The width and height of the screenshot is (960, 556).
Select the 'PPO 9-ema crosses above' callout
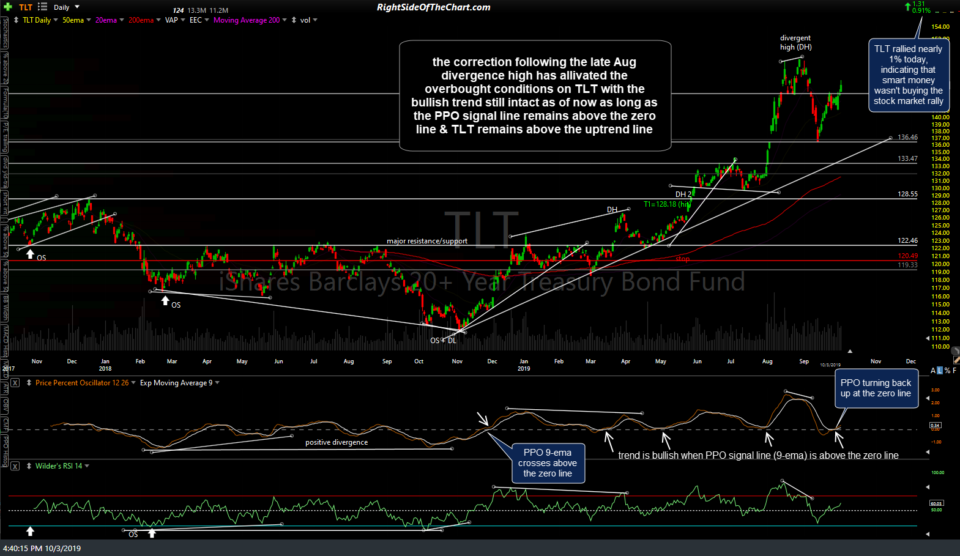click(x=547, y=463)
